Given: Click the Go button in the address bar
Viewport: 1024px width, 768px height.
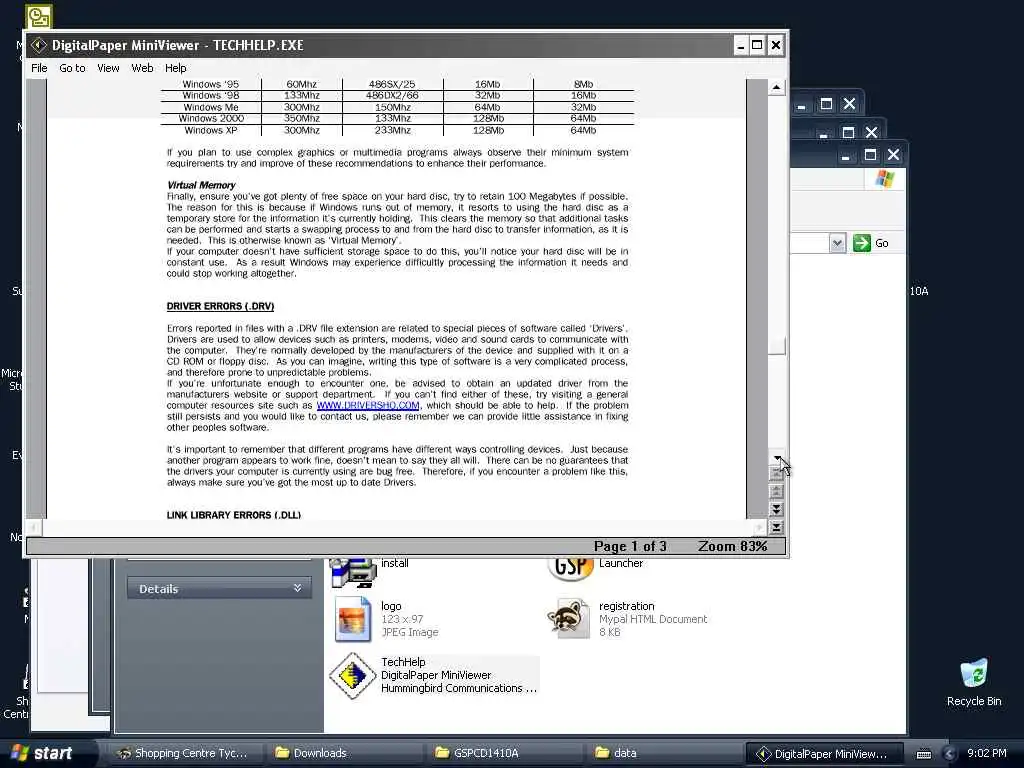Looking at the screenshot, I should [x=871, y=243].
